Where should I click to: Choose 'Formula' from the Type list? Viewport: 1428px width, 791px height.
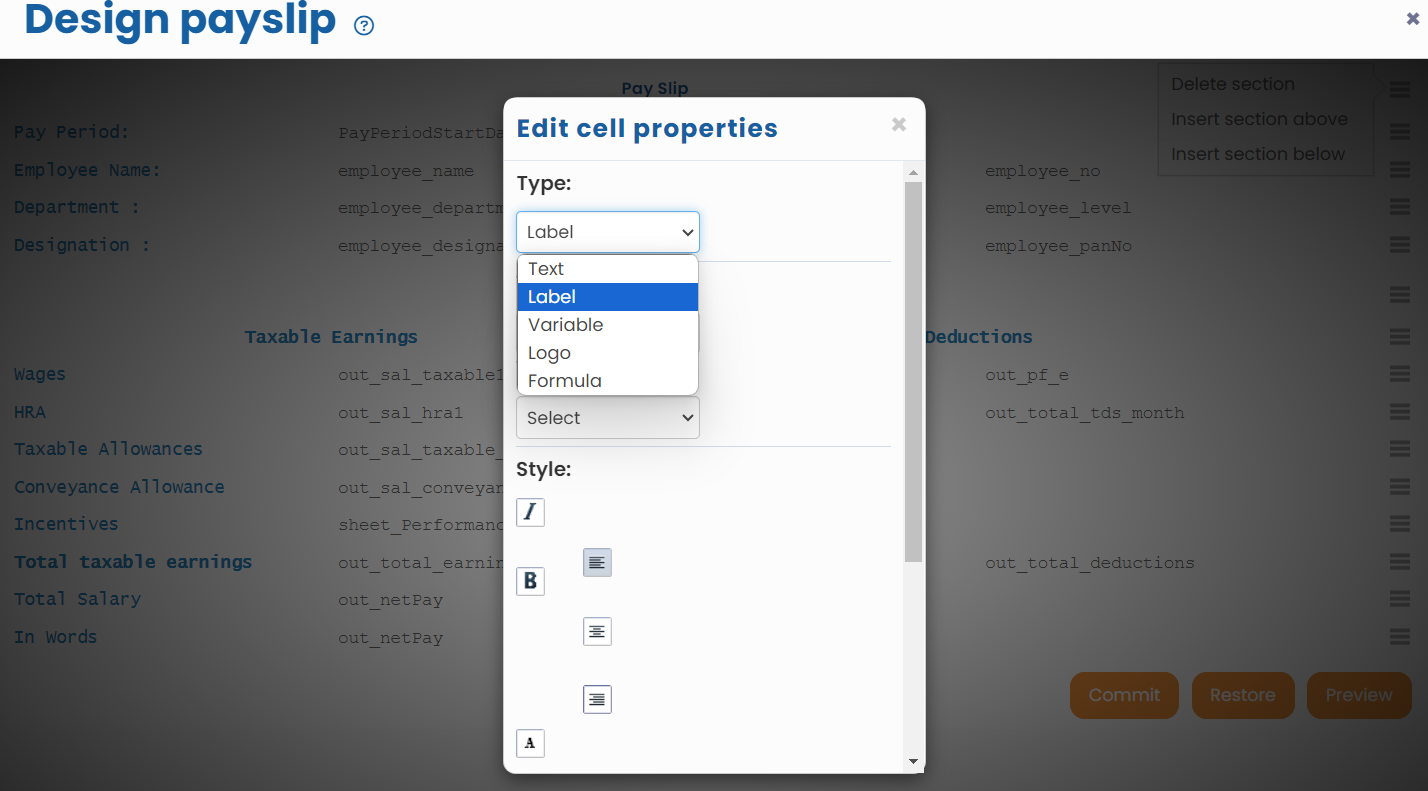coord(565,381)
